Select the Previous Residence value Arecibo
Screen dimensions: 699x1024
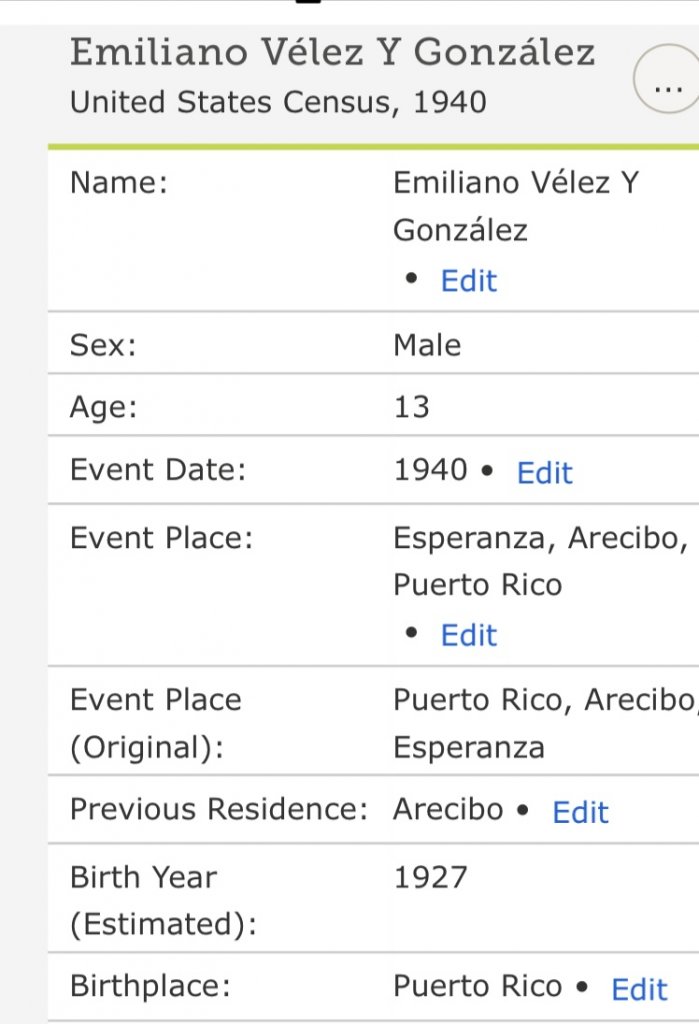(448, 809)
